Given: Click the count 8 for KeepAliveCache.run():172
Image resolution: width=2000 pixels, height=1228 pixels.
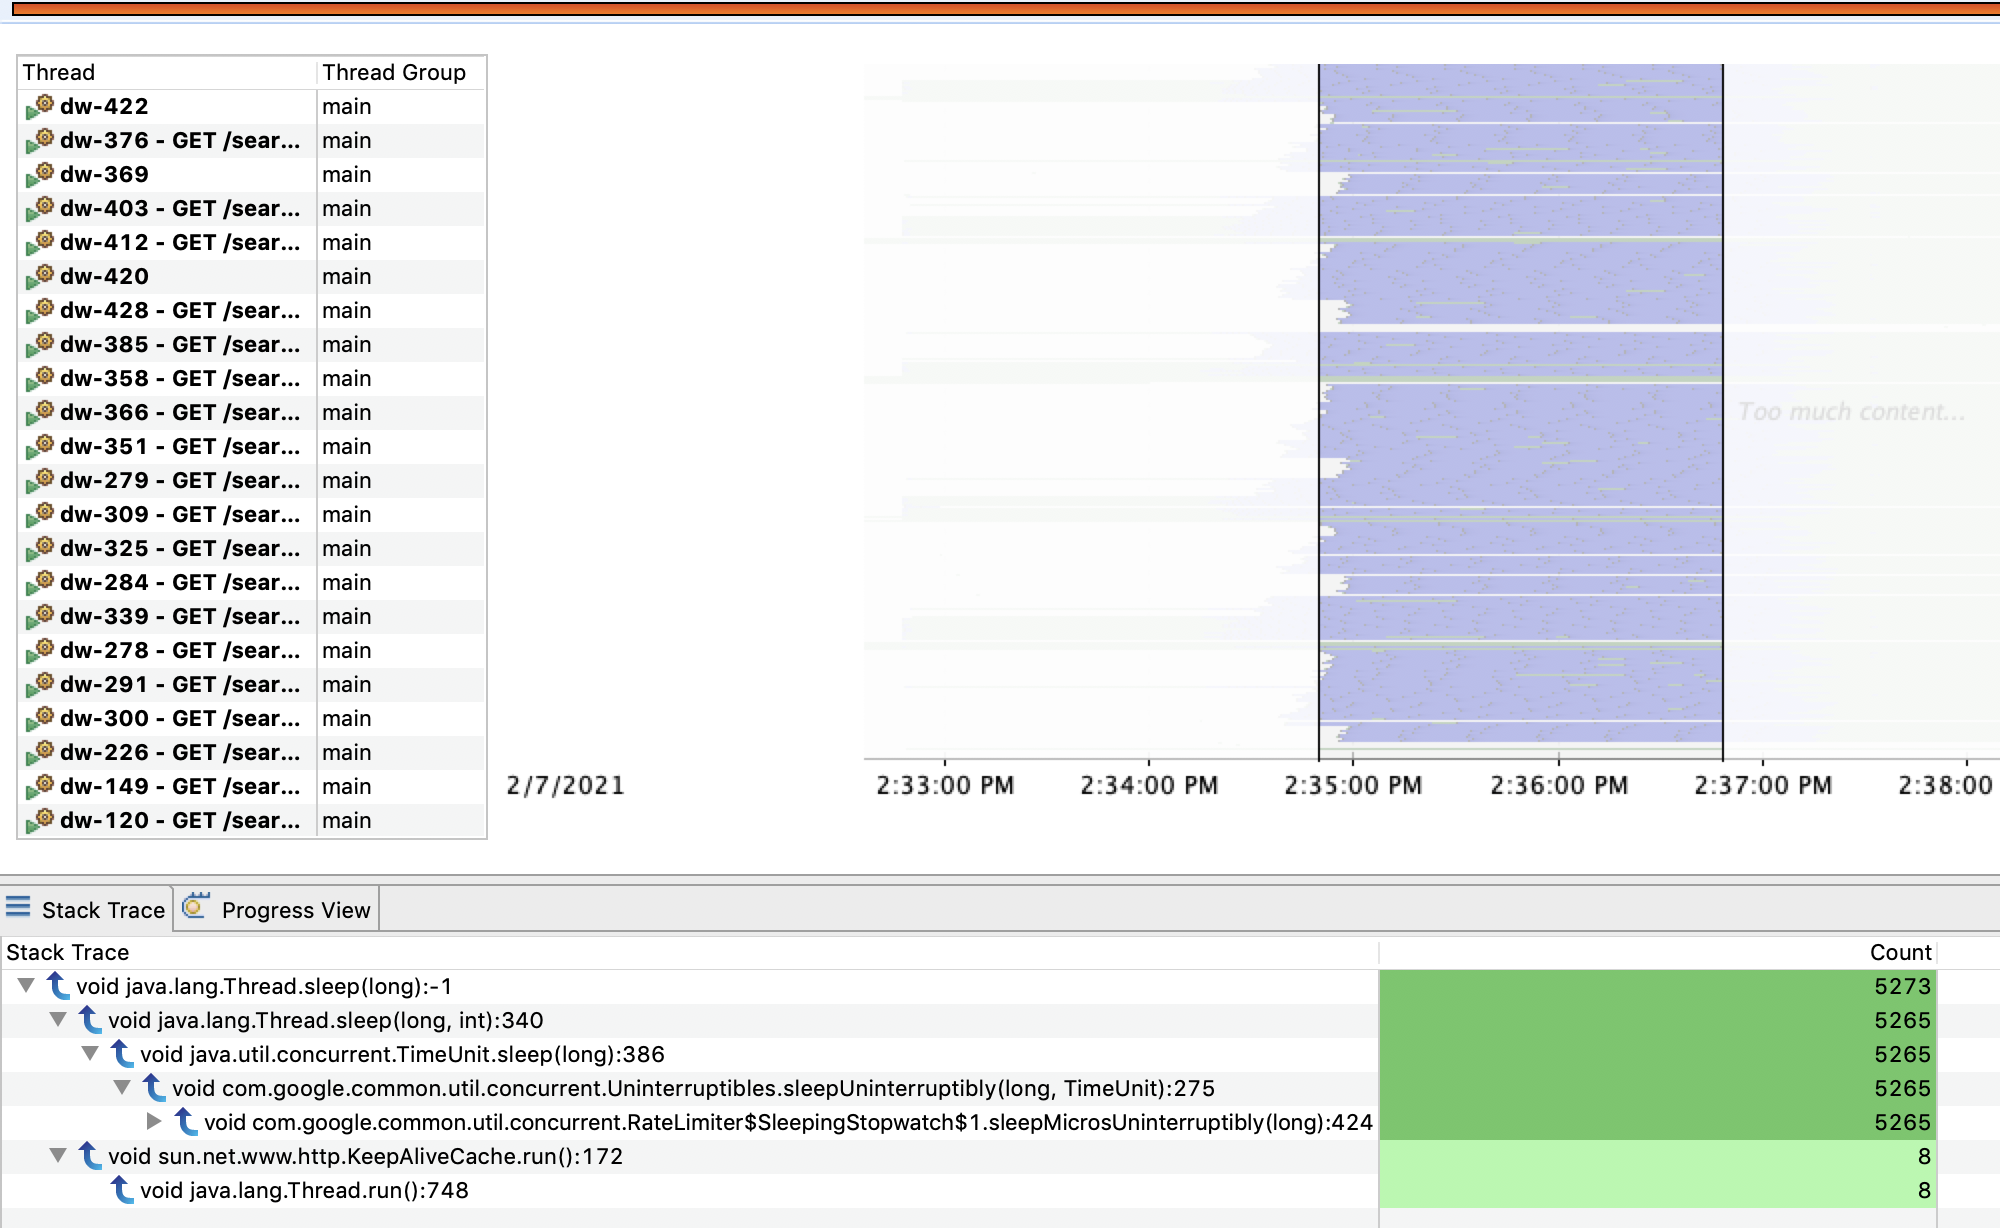Looking at the screenshot, I should [1658, 1156].
